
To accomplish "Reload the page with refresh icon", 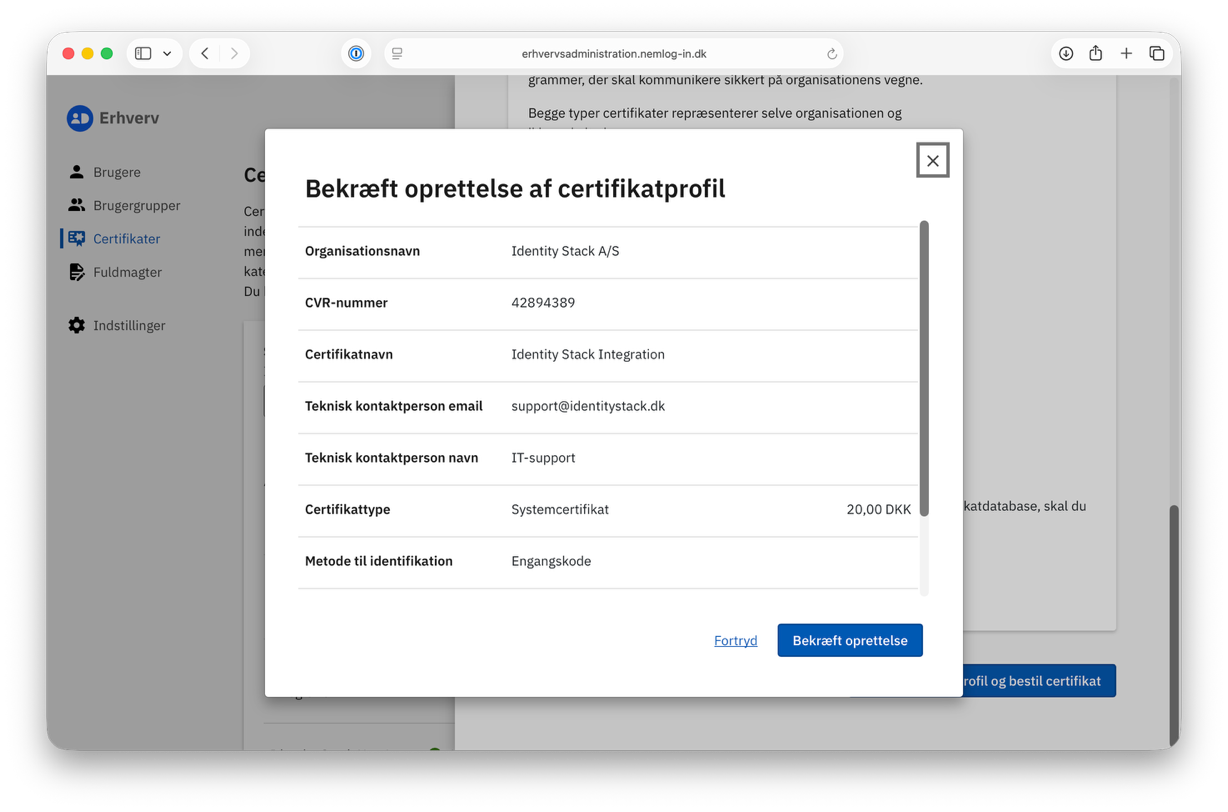I will (x=832, y=54).
